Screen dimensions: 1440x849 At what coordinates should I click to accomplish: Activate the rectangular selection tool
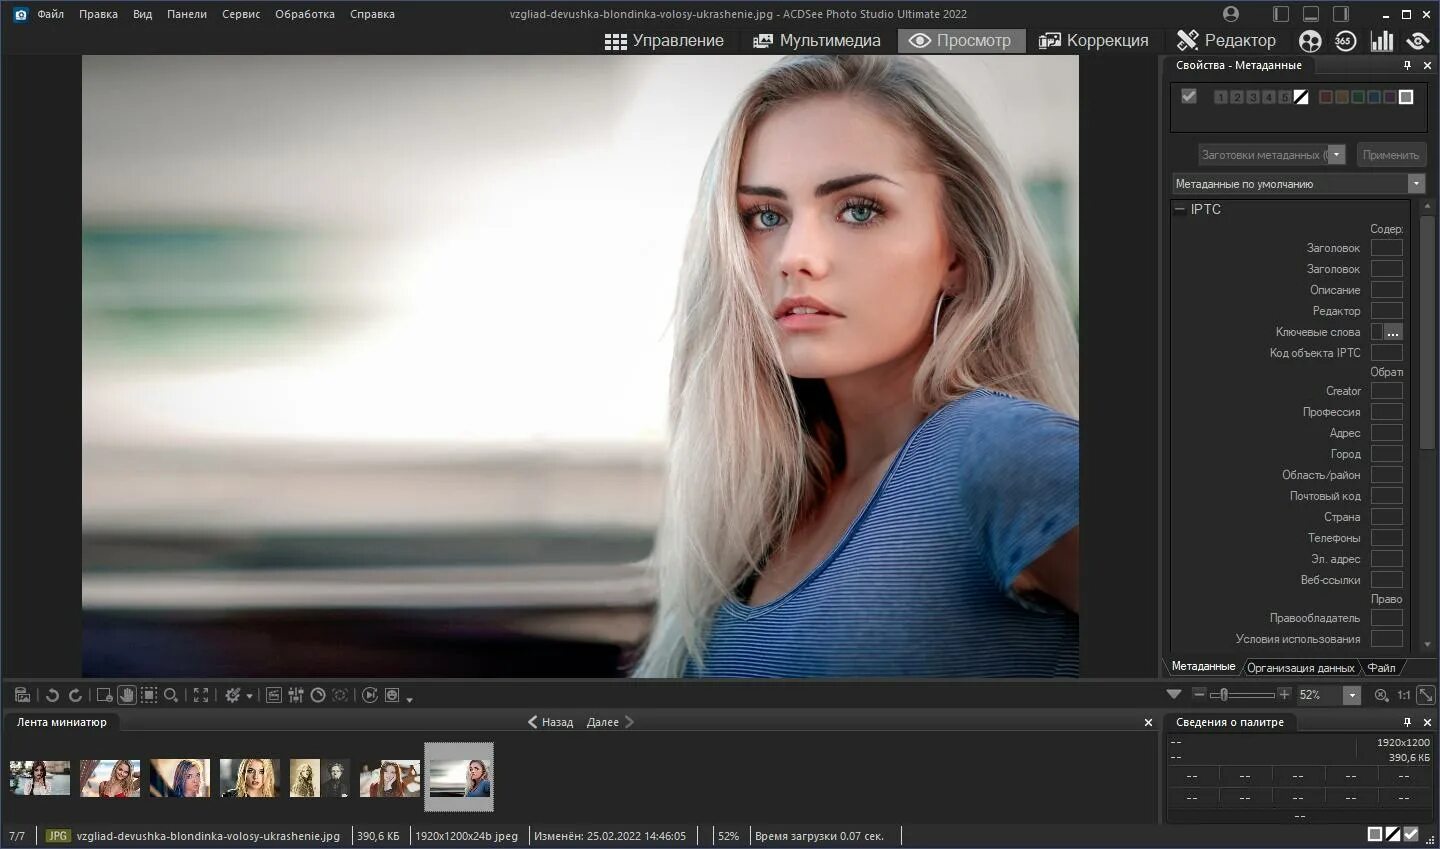click(x=149, y=695)
